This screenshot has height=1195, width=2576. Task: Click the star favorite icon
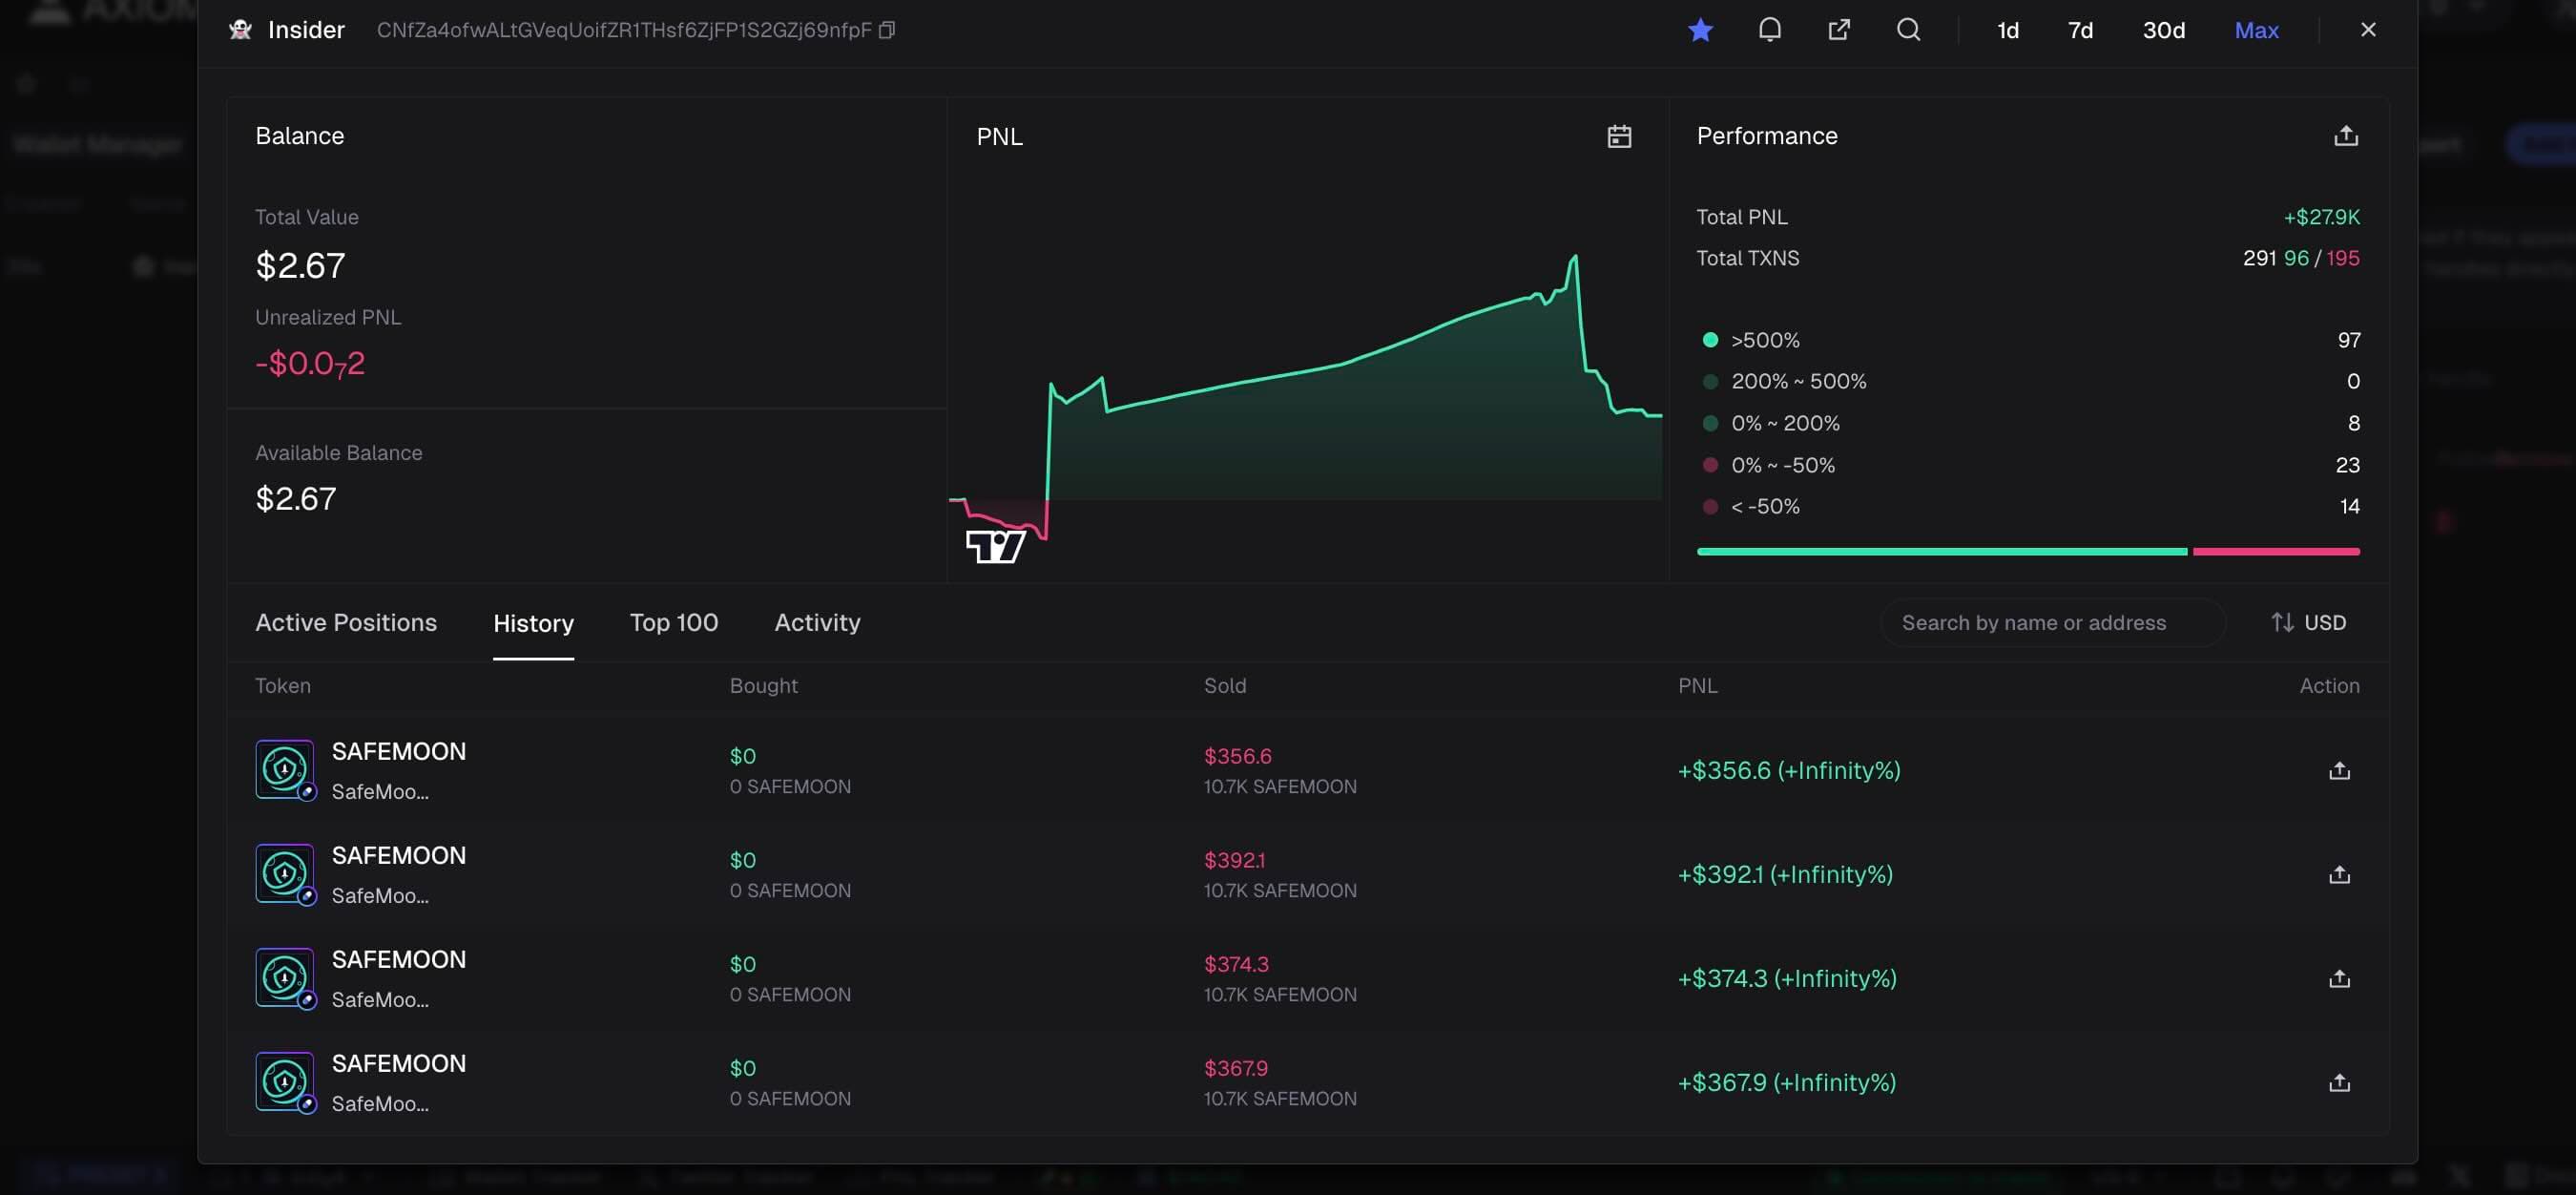click(1700, 30)
